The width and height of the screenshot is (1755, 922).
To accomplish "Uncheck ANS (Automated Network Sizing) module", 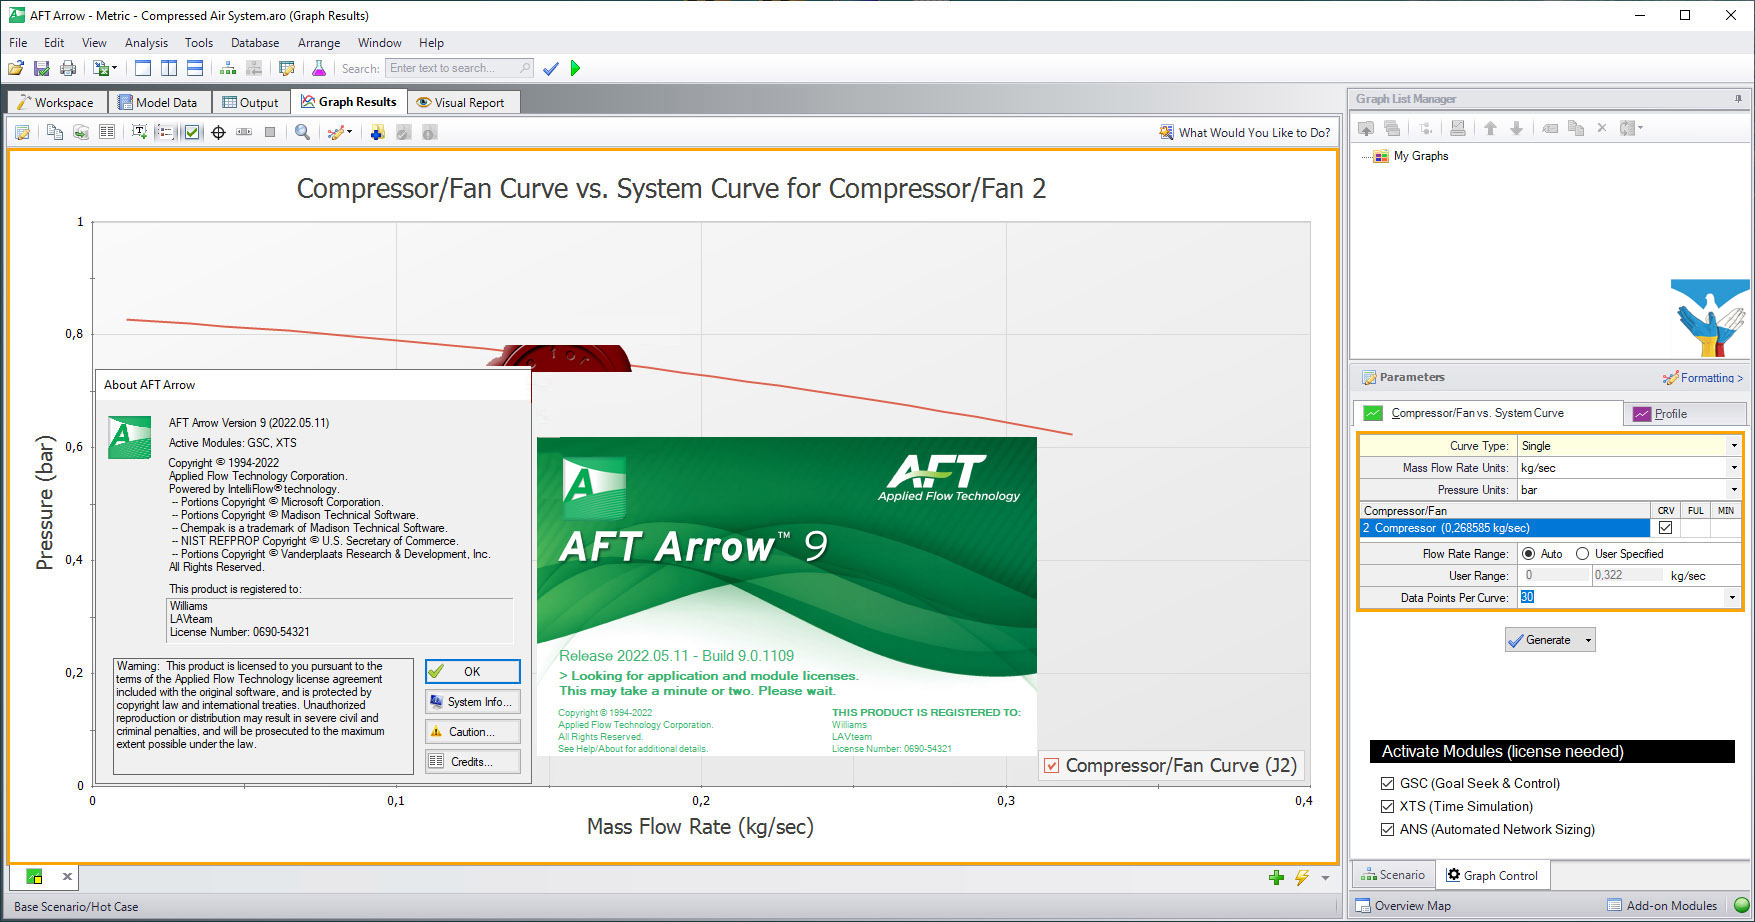I will pos(1387,829).
